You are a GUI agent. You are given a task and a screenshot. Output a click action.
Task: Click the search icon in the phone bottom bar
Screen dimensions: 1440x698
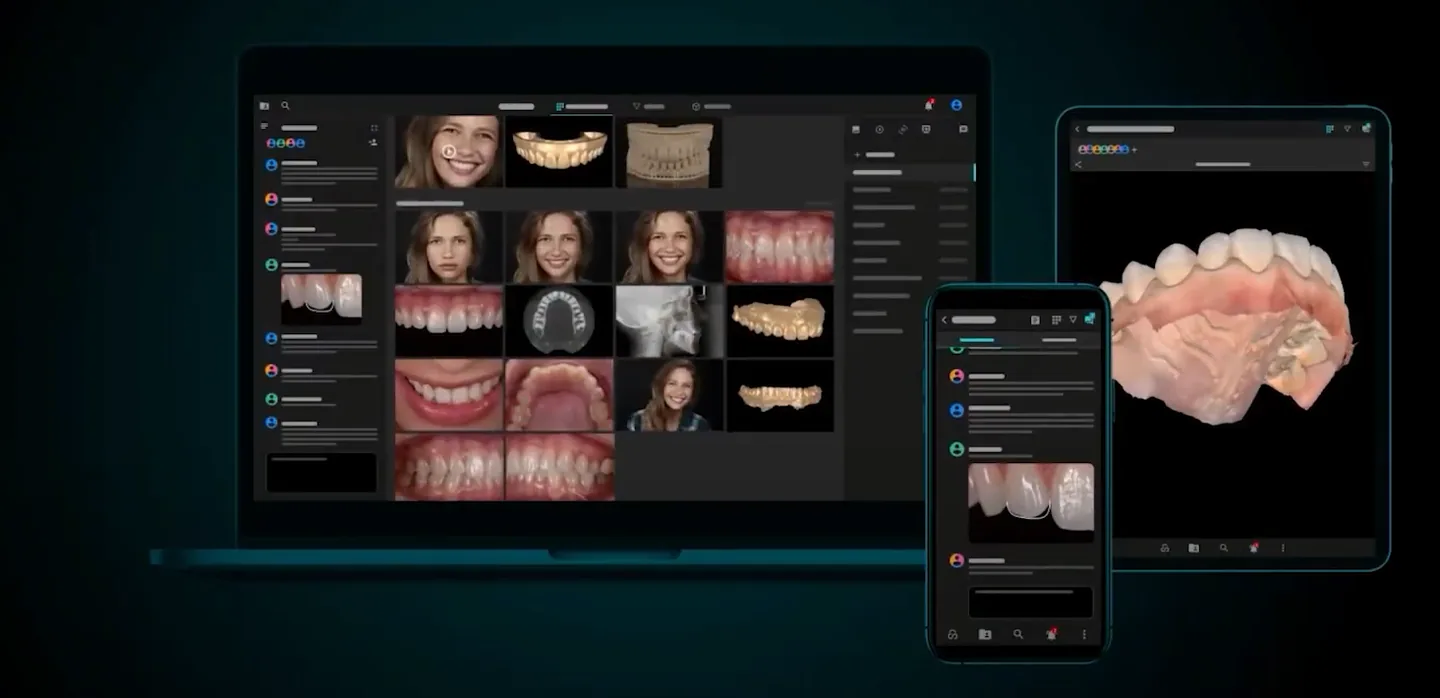(x=1018, y=634)
